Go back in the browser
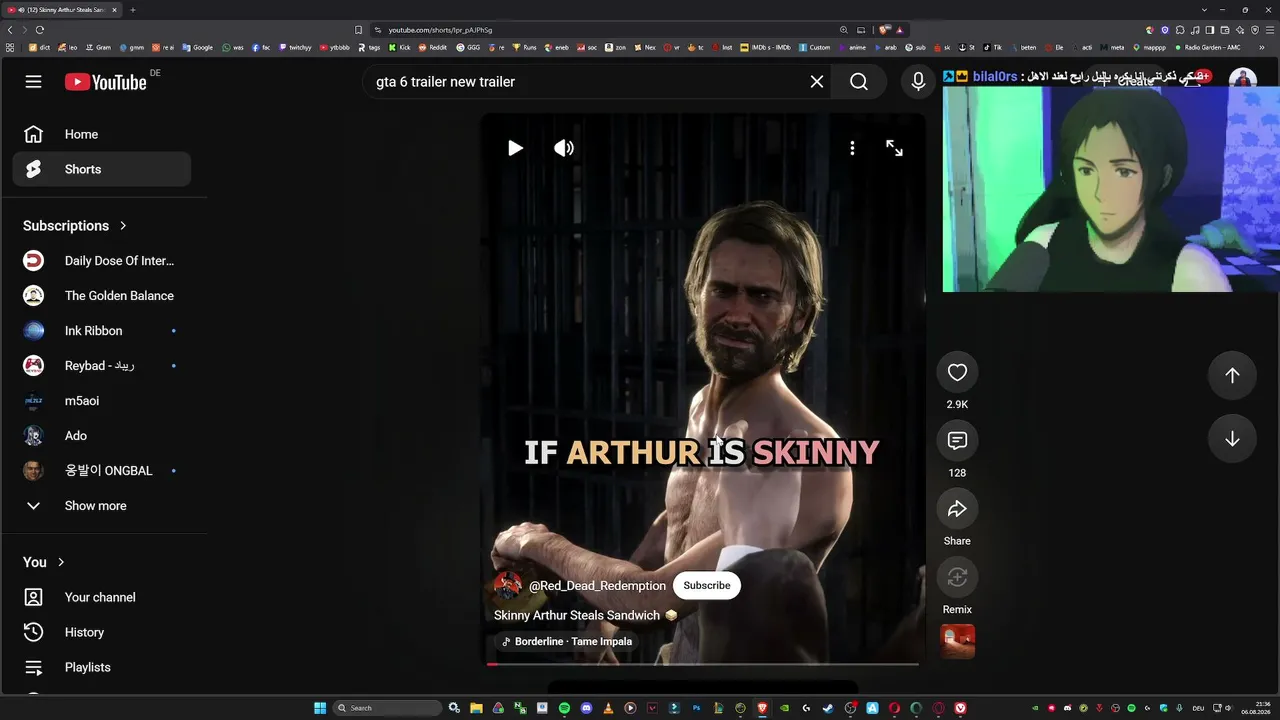Screen dimensions: 1280x720 tap(10, 30)
